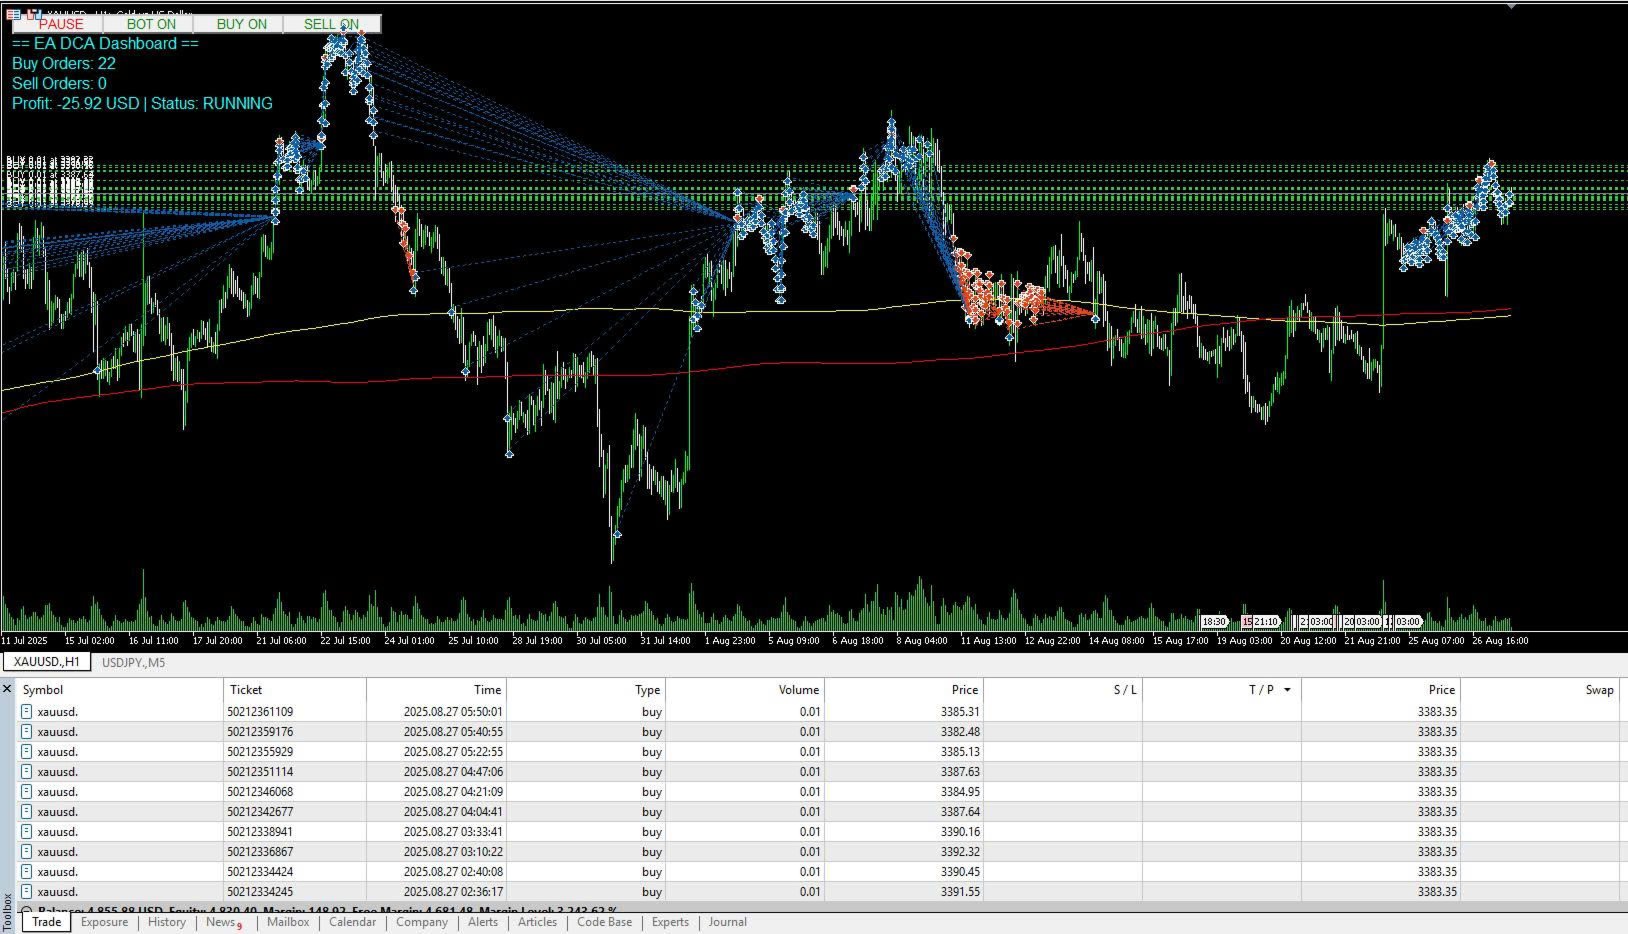Screen dimensions: 1628x934
Task: Sort trades by the Type column header
Action: 586,689
